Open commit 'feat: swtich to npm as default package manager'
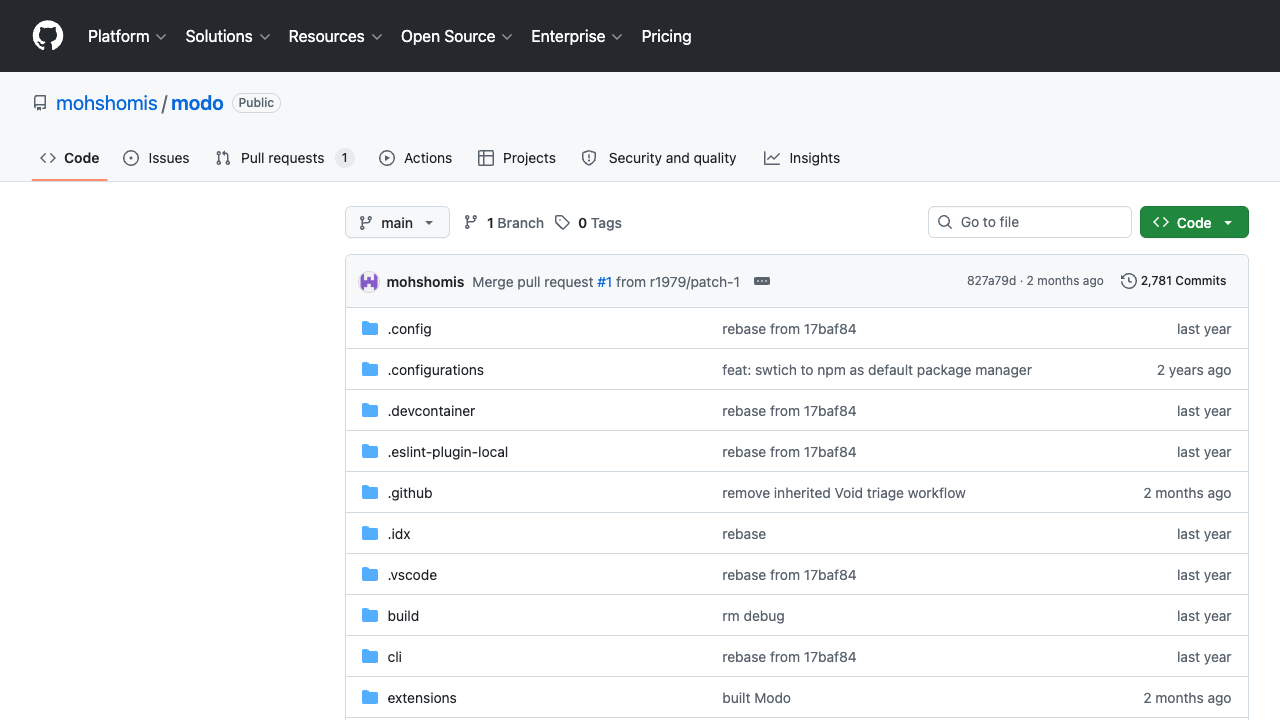The width and height of the screenshot is (1280, 720). pyautogui.click(x=877, y=370)
